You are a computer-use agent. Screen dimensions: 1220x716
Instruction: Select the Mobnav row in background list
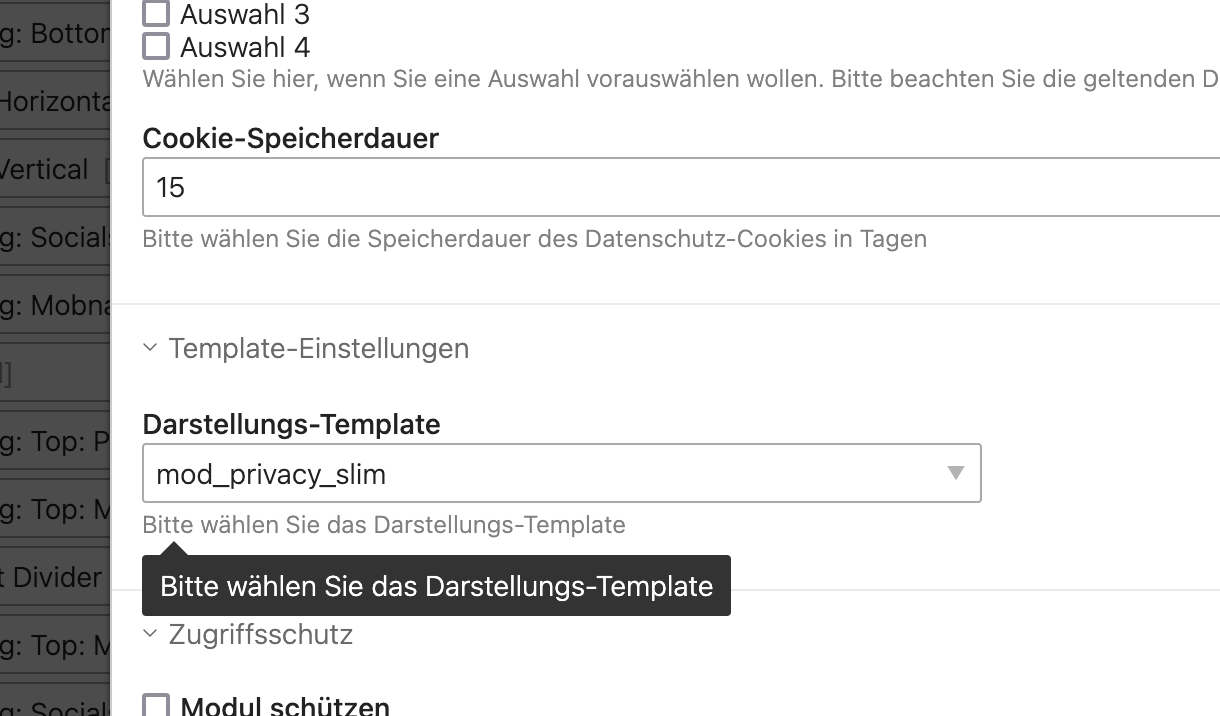click(54, 305)
